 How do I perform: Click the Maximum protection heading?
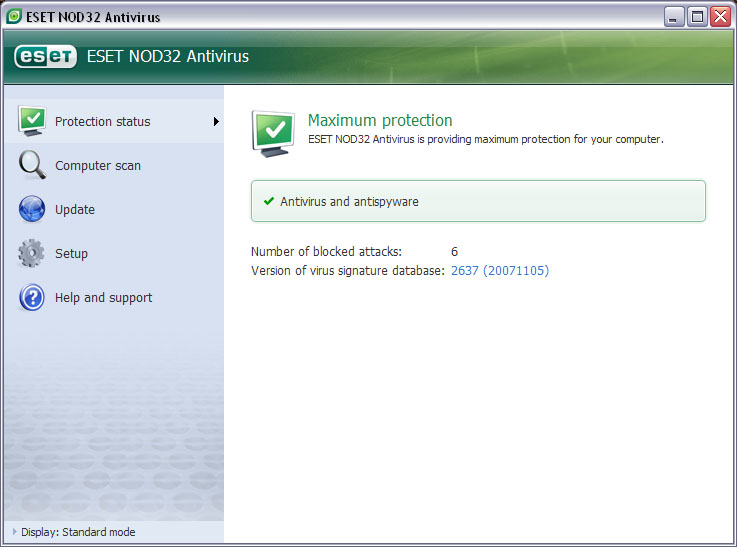tap(380, 120)
